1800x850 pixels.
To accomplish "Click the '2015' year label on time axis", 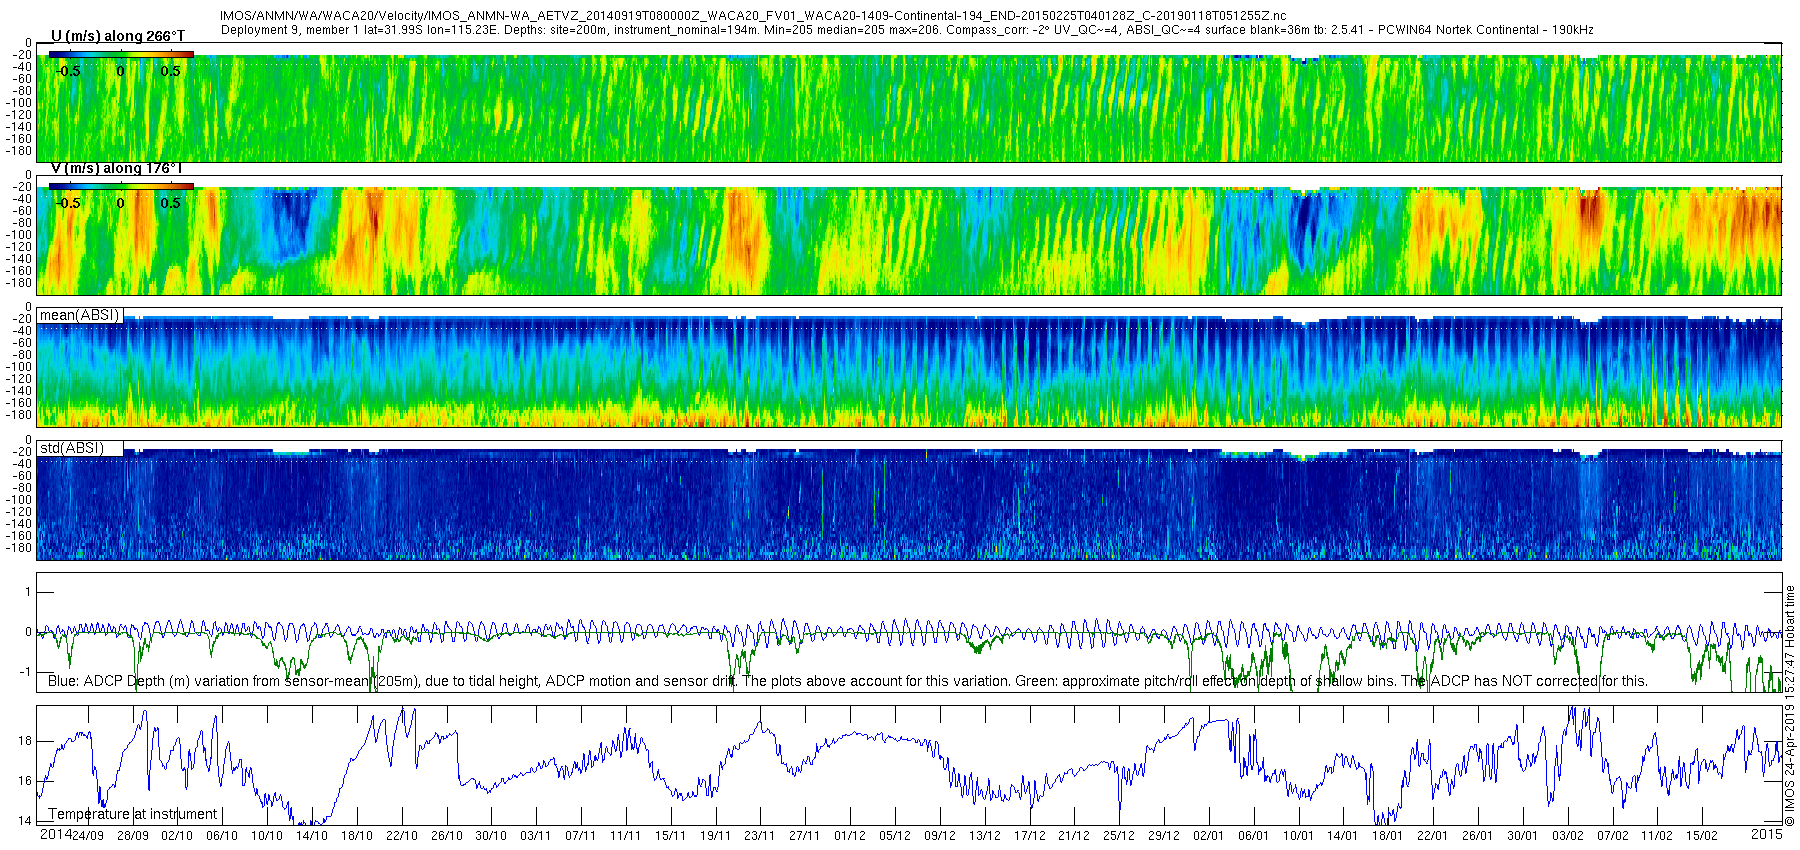I will coord(1766,834).
